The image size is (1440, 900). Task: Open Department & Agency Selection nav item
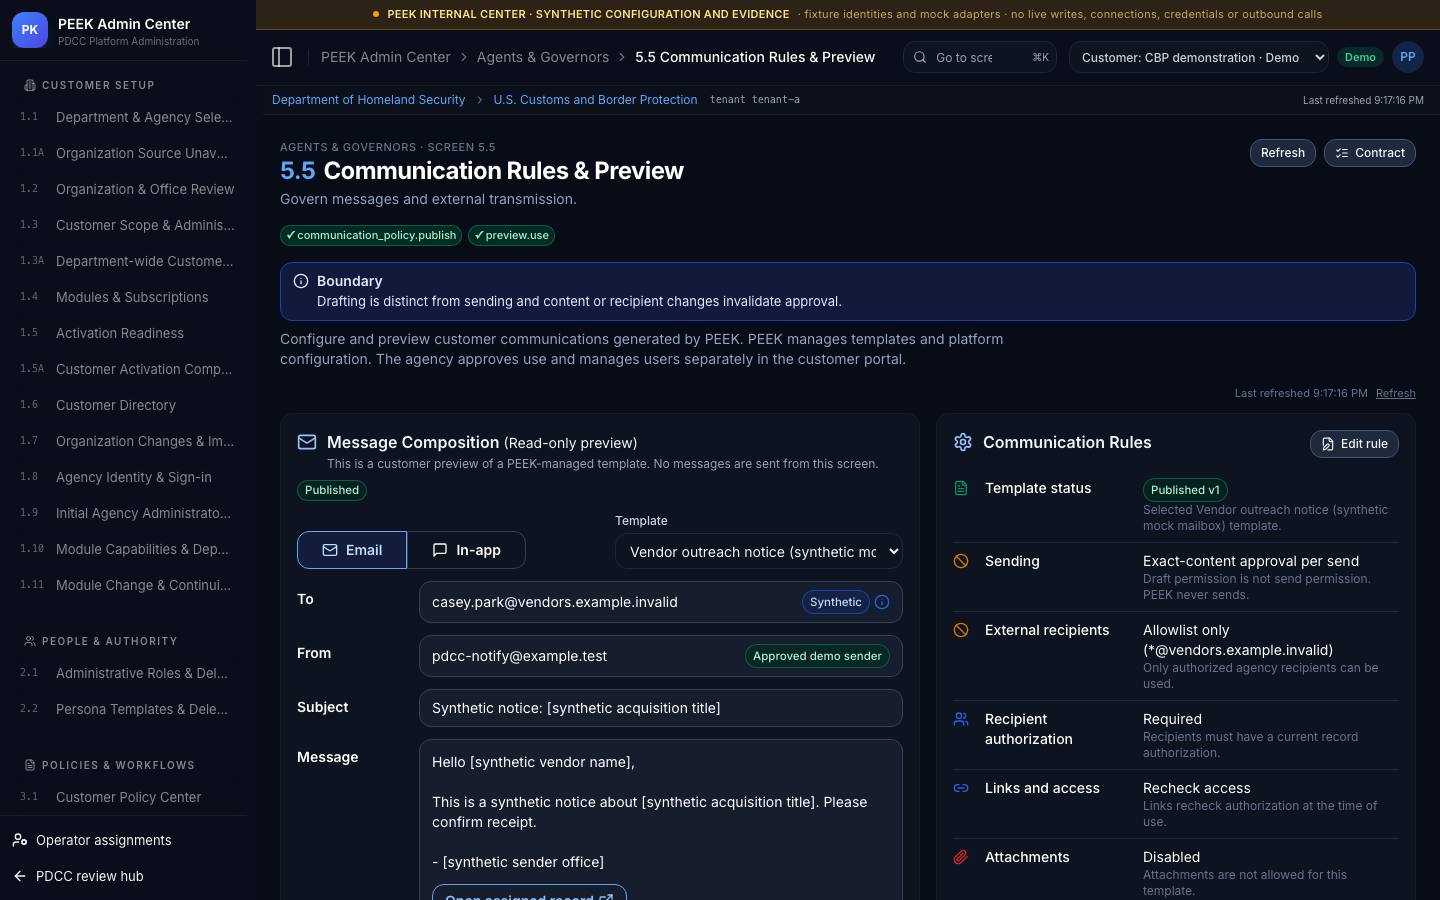[x=128, y=117]
